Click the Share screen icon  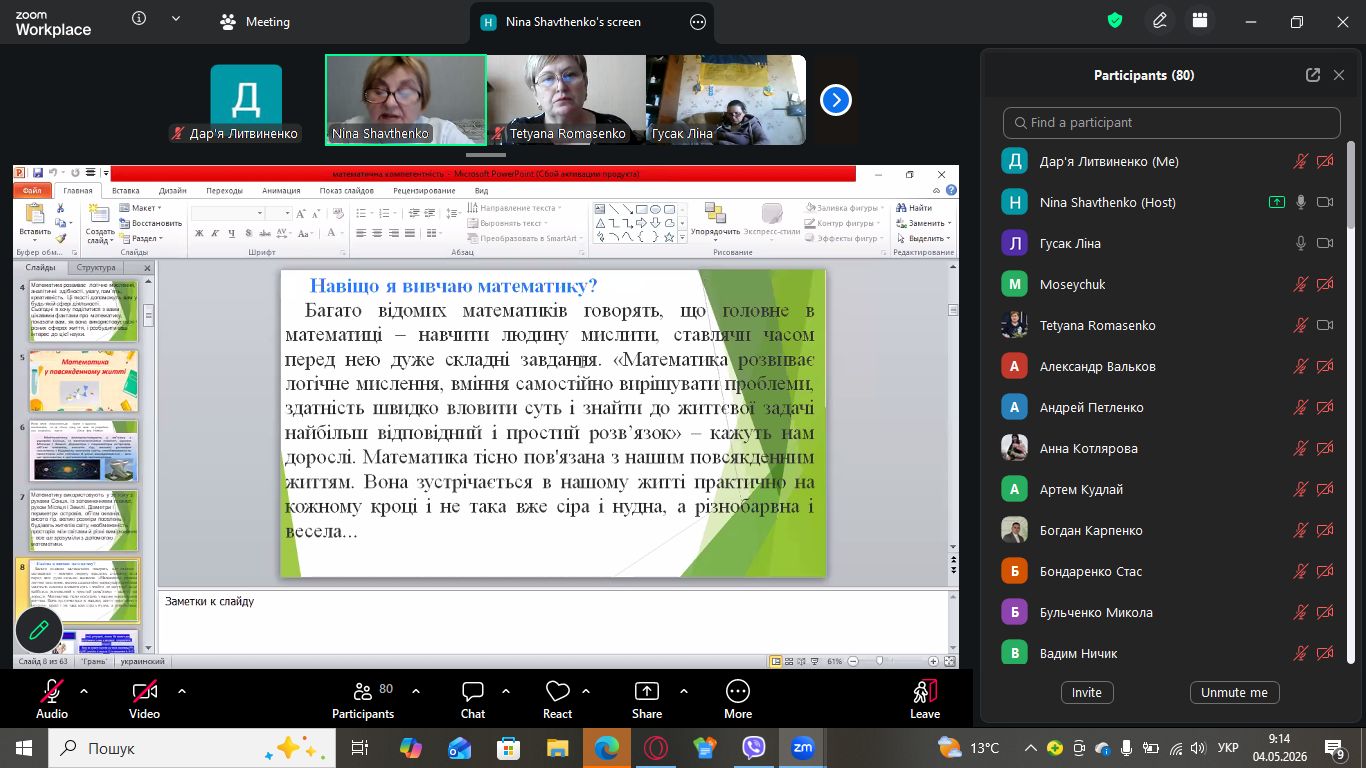(647, 699)
